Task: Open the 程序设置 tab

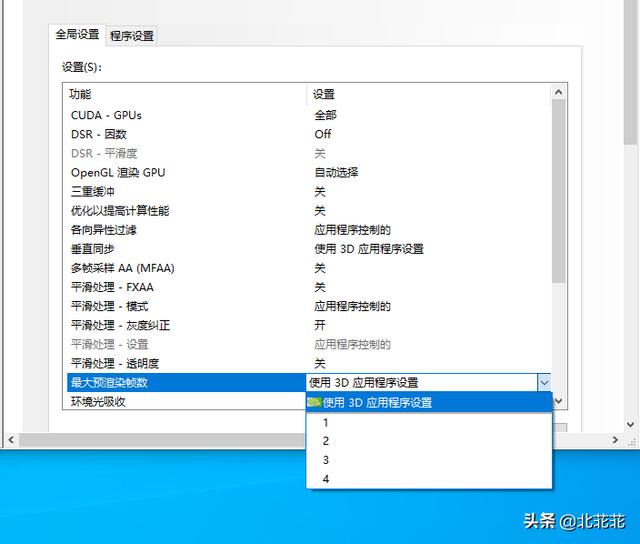Action: tap(131, 36)
